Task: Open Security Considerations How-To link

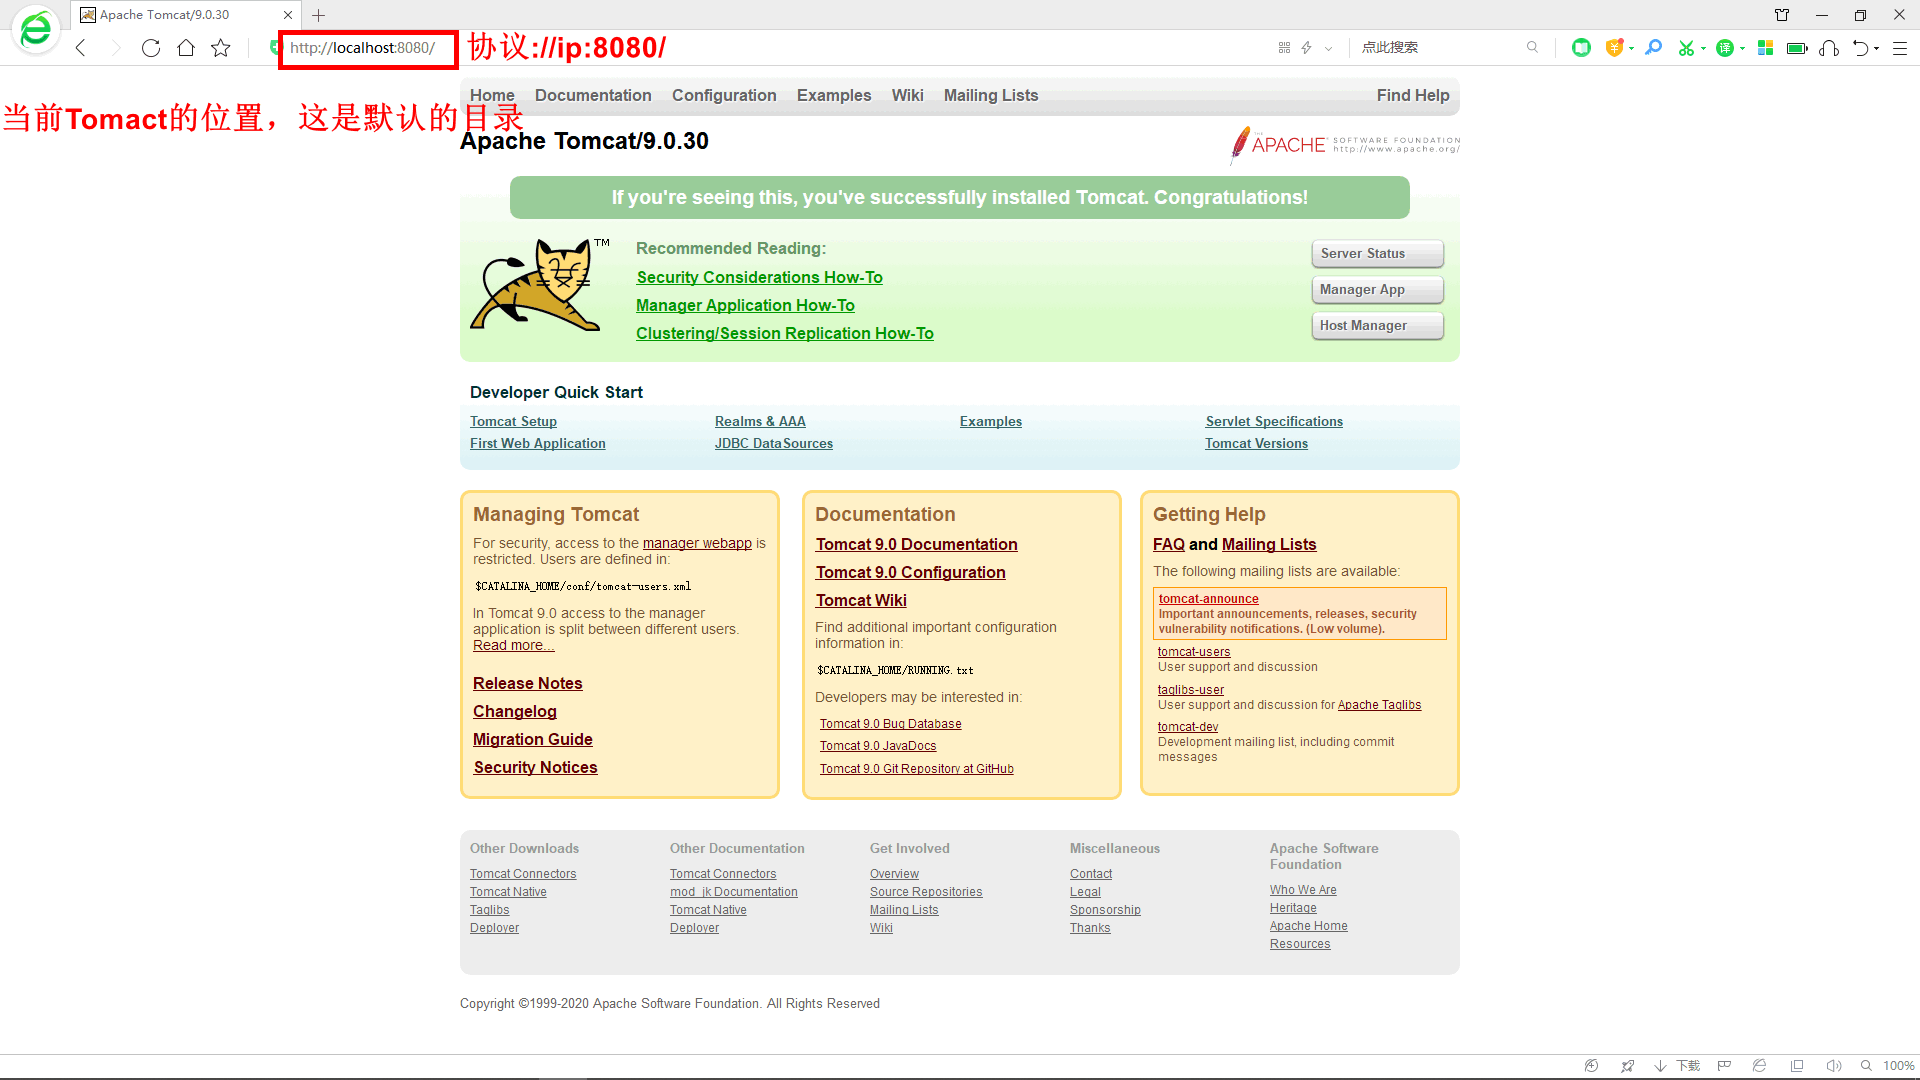Action: tap(759, 277)
